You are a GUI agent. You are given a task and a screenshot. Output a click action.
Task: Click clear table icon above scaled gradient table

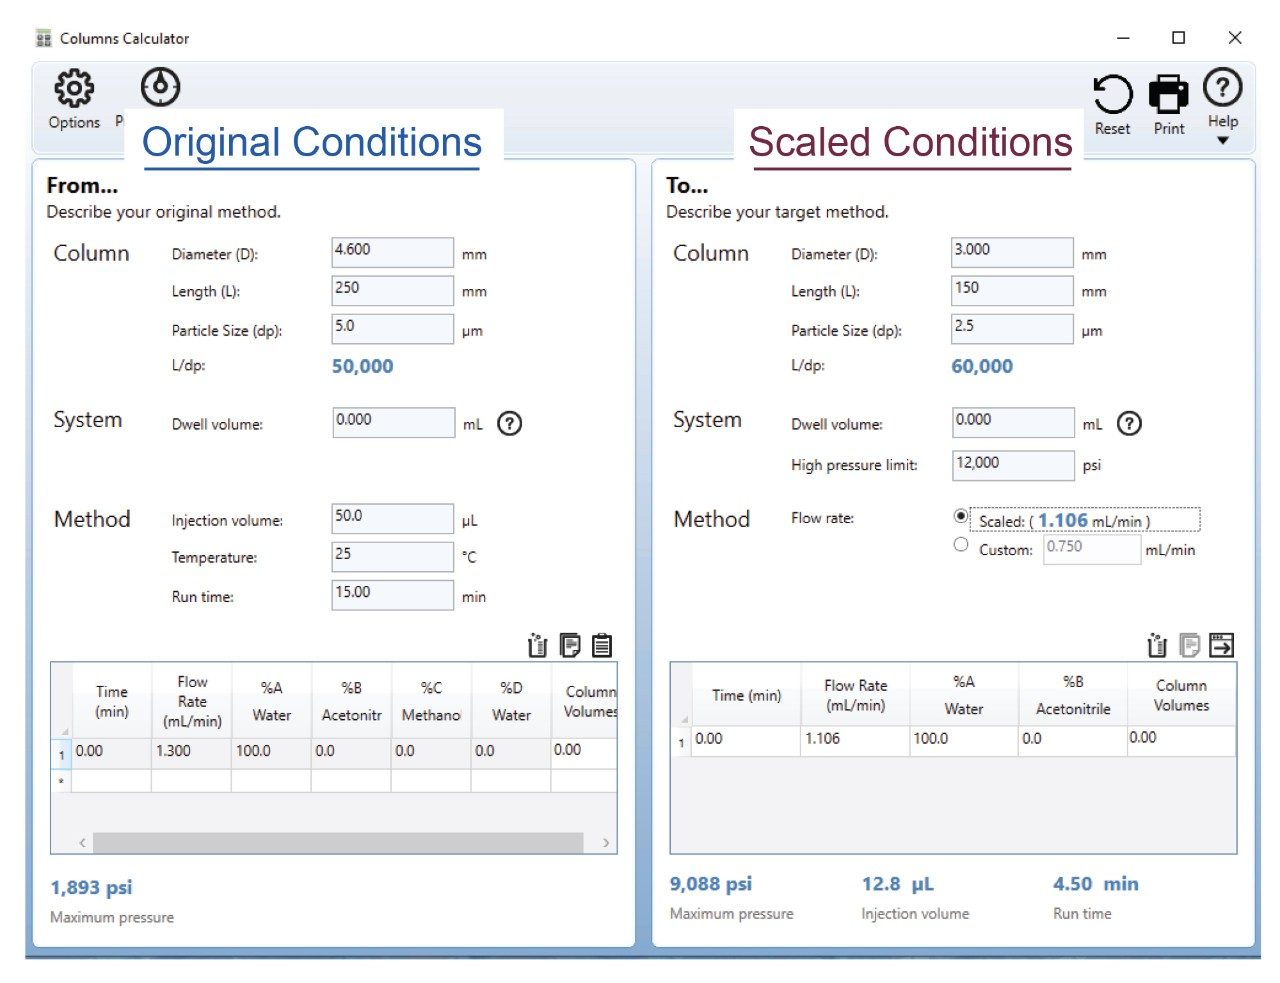pos(1157,645)
